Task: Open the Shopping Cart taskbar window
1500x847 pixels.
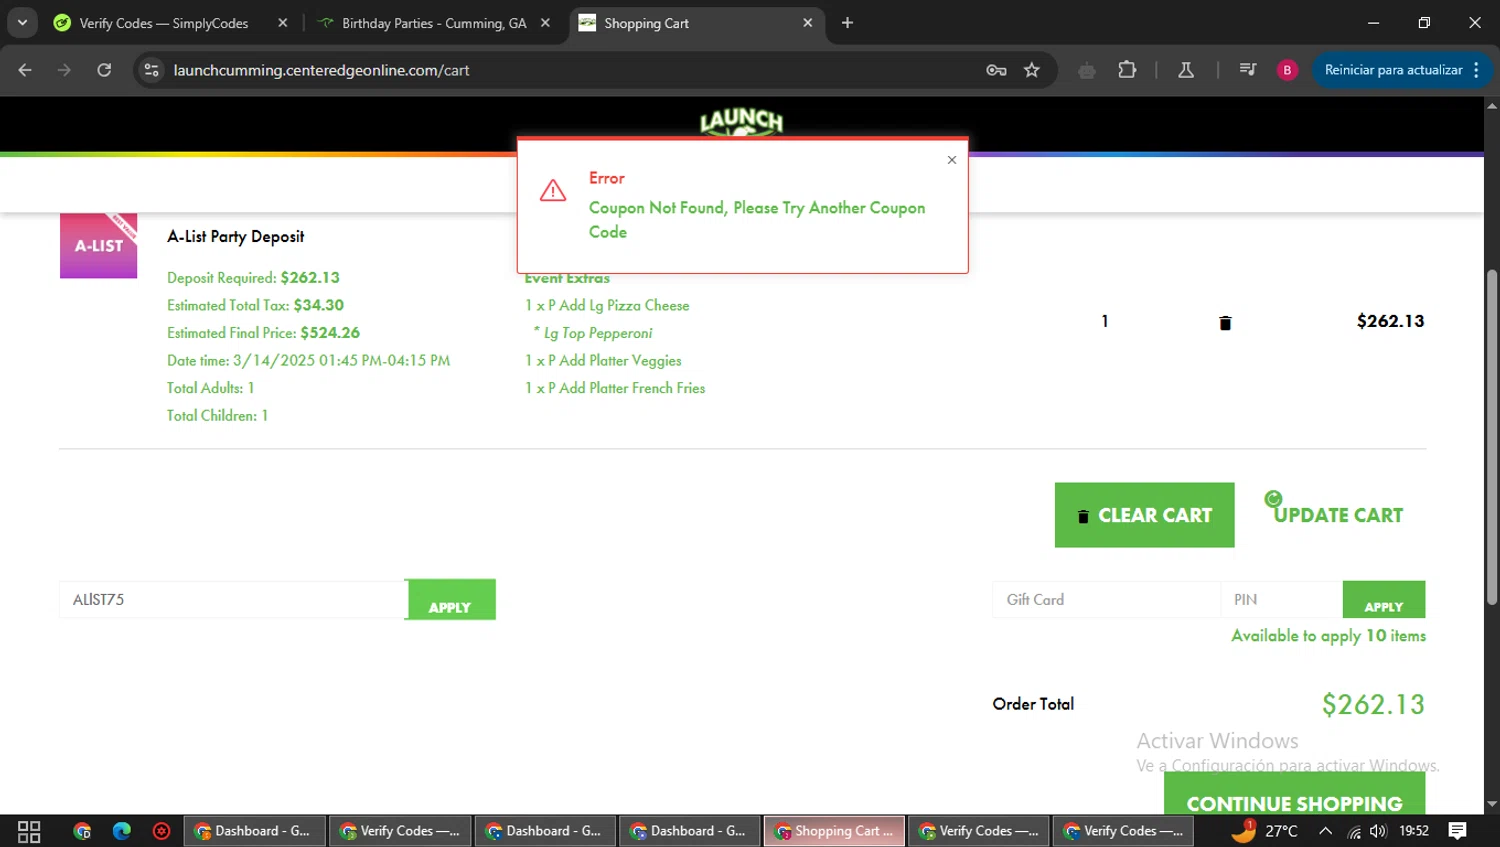Action: point(835,831)
